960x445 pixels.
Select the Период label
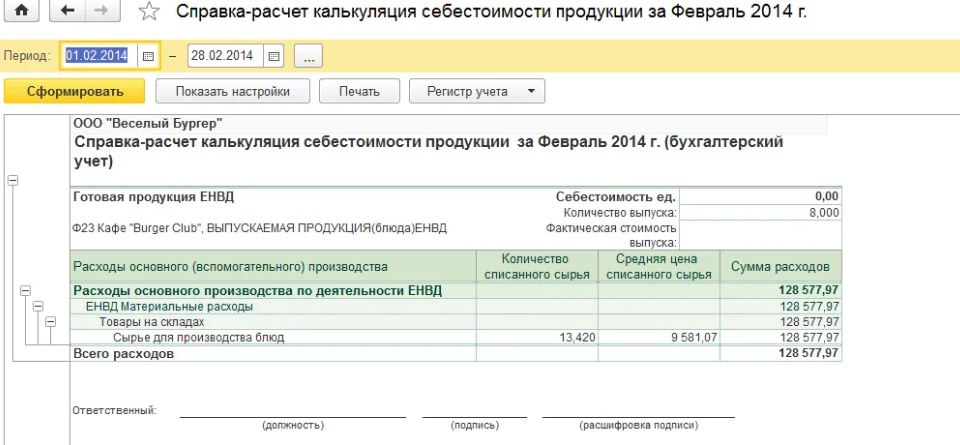coord(27,56)
